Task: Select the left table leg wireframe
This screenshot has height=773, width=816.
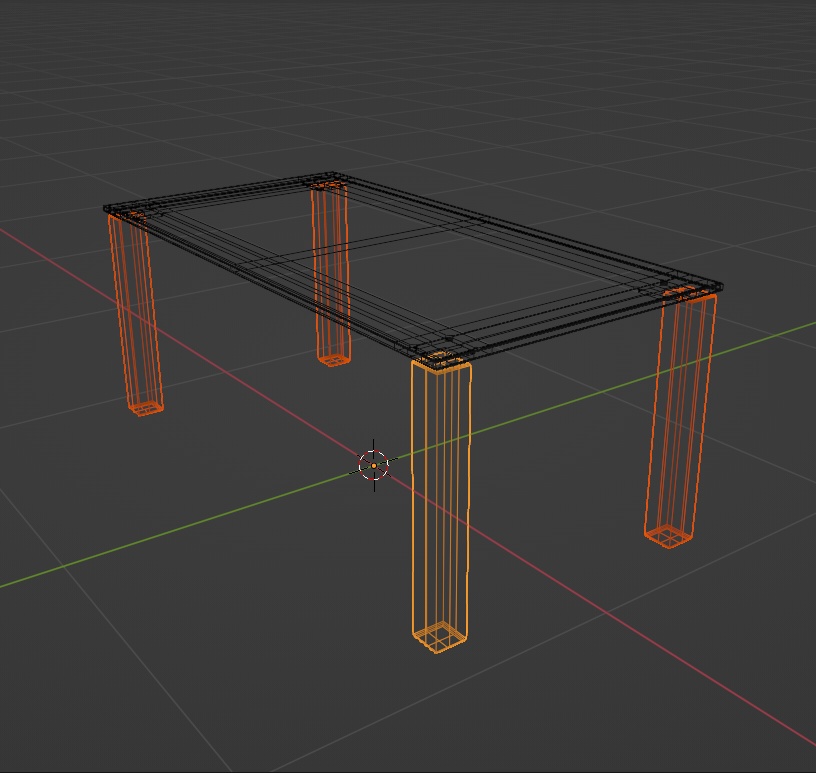Action: (136, 314)
